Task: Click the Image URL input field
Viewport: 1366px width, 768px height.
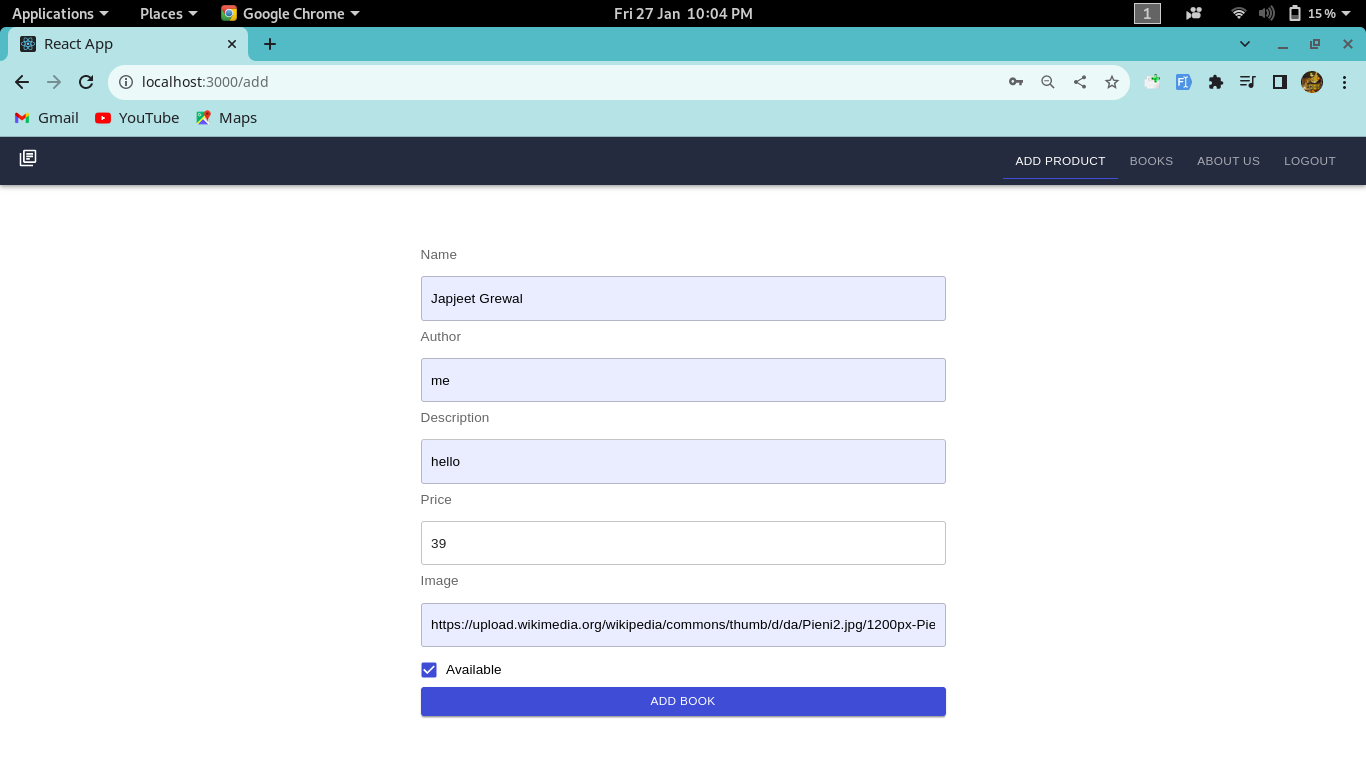Action: 683,625
